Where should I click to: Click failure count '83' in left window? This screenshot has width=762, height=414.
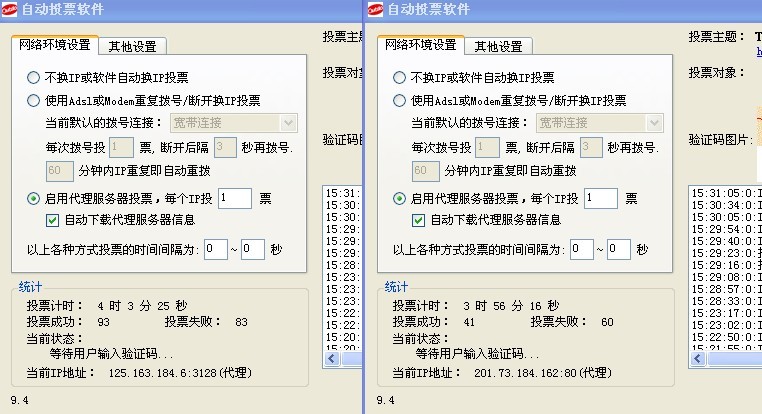pos(242,322)
